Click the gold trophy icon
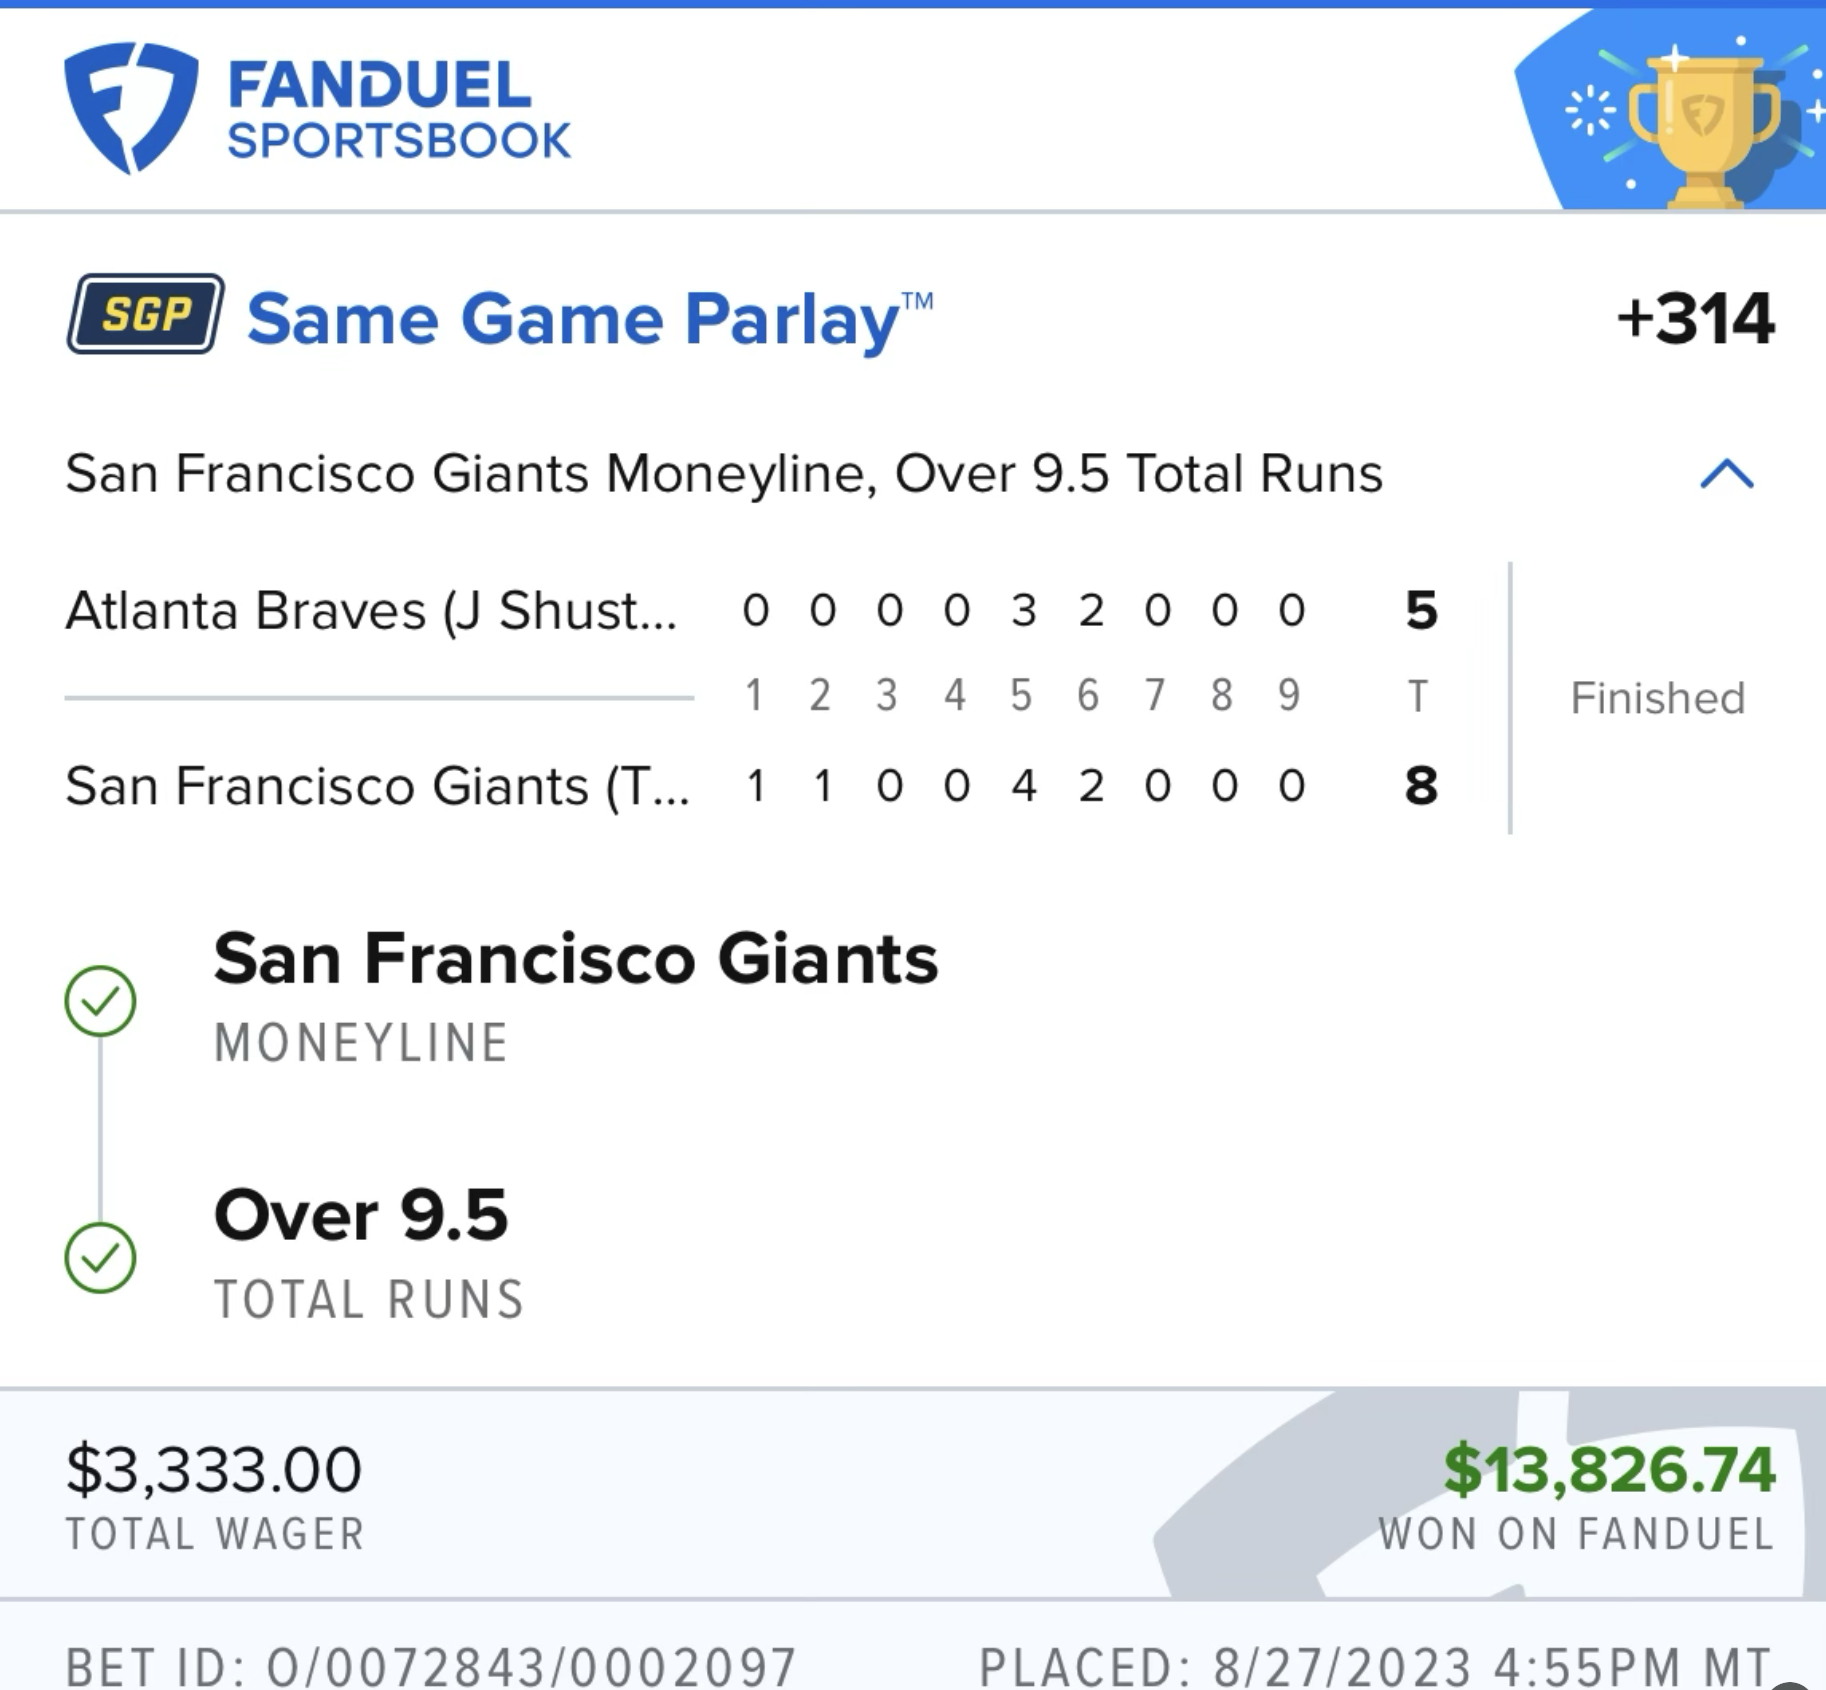The width and height of the screenshot is (1826, 1690). pyautogui.click(x=1703, y=125)
